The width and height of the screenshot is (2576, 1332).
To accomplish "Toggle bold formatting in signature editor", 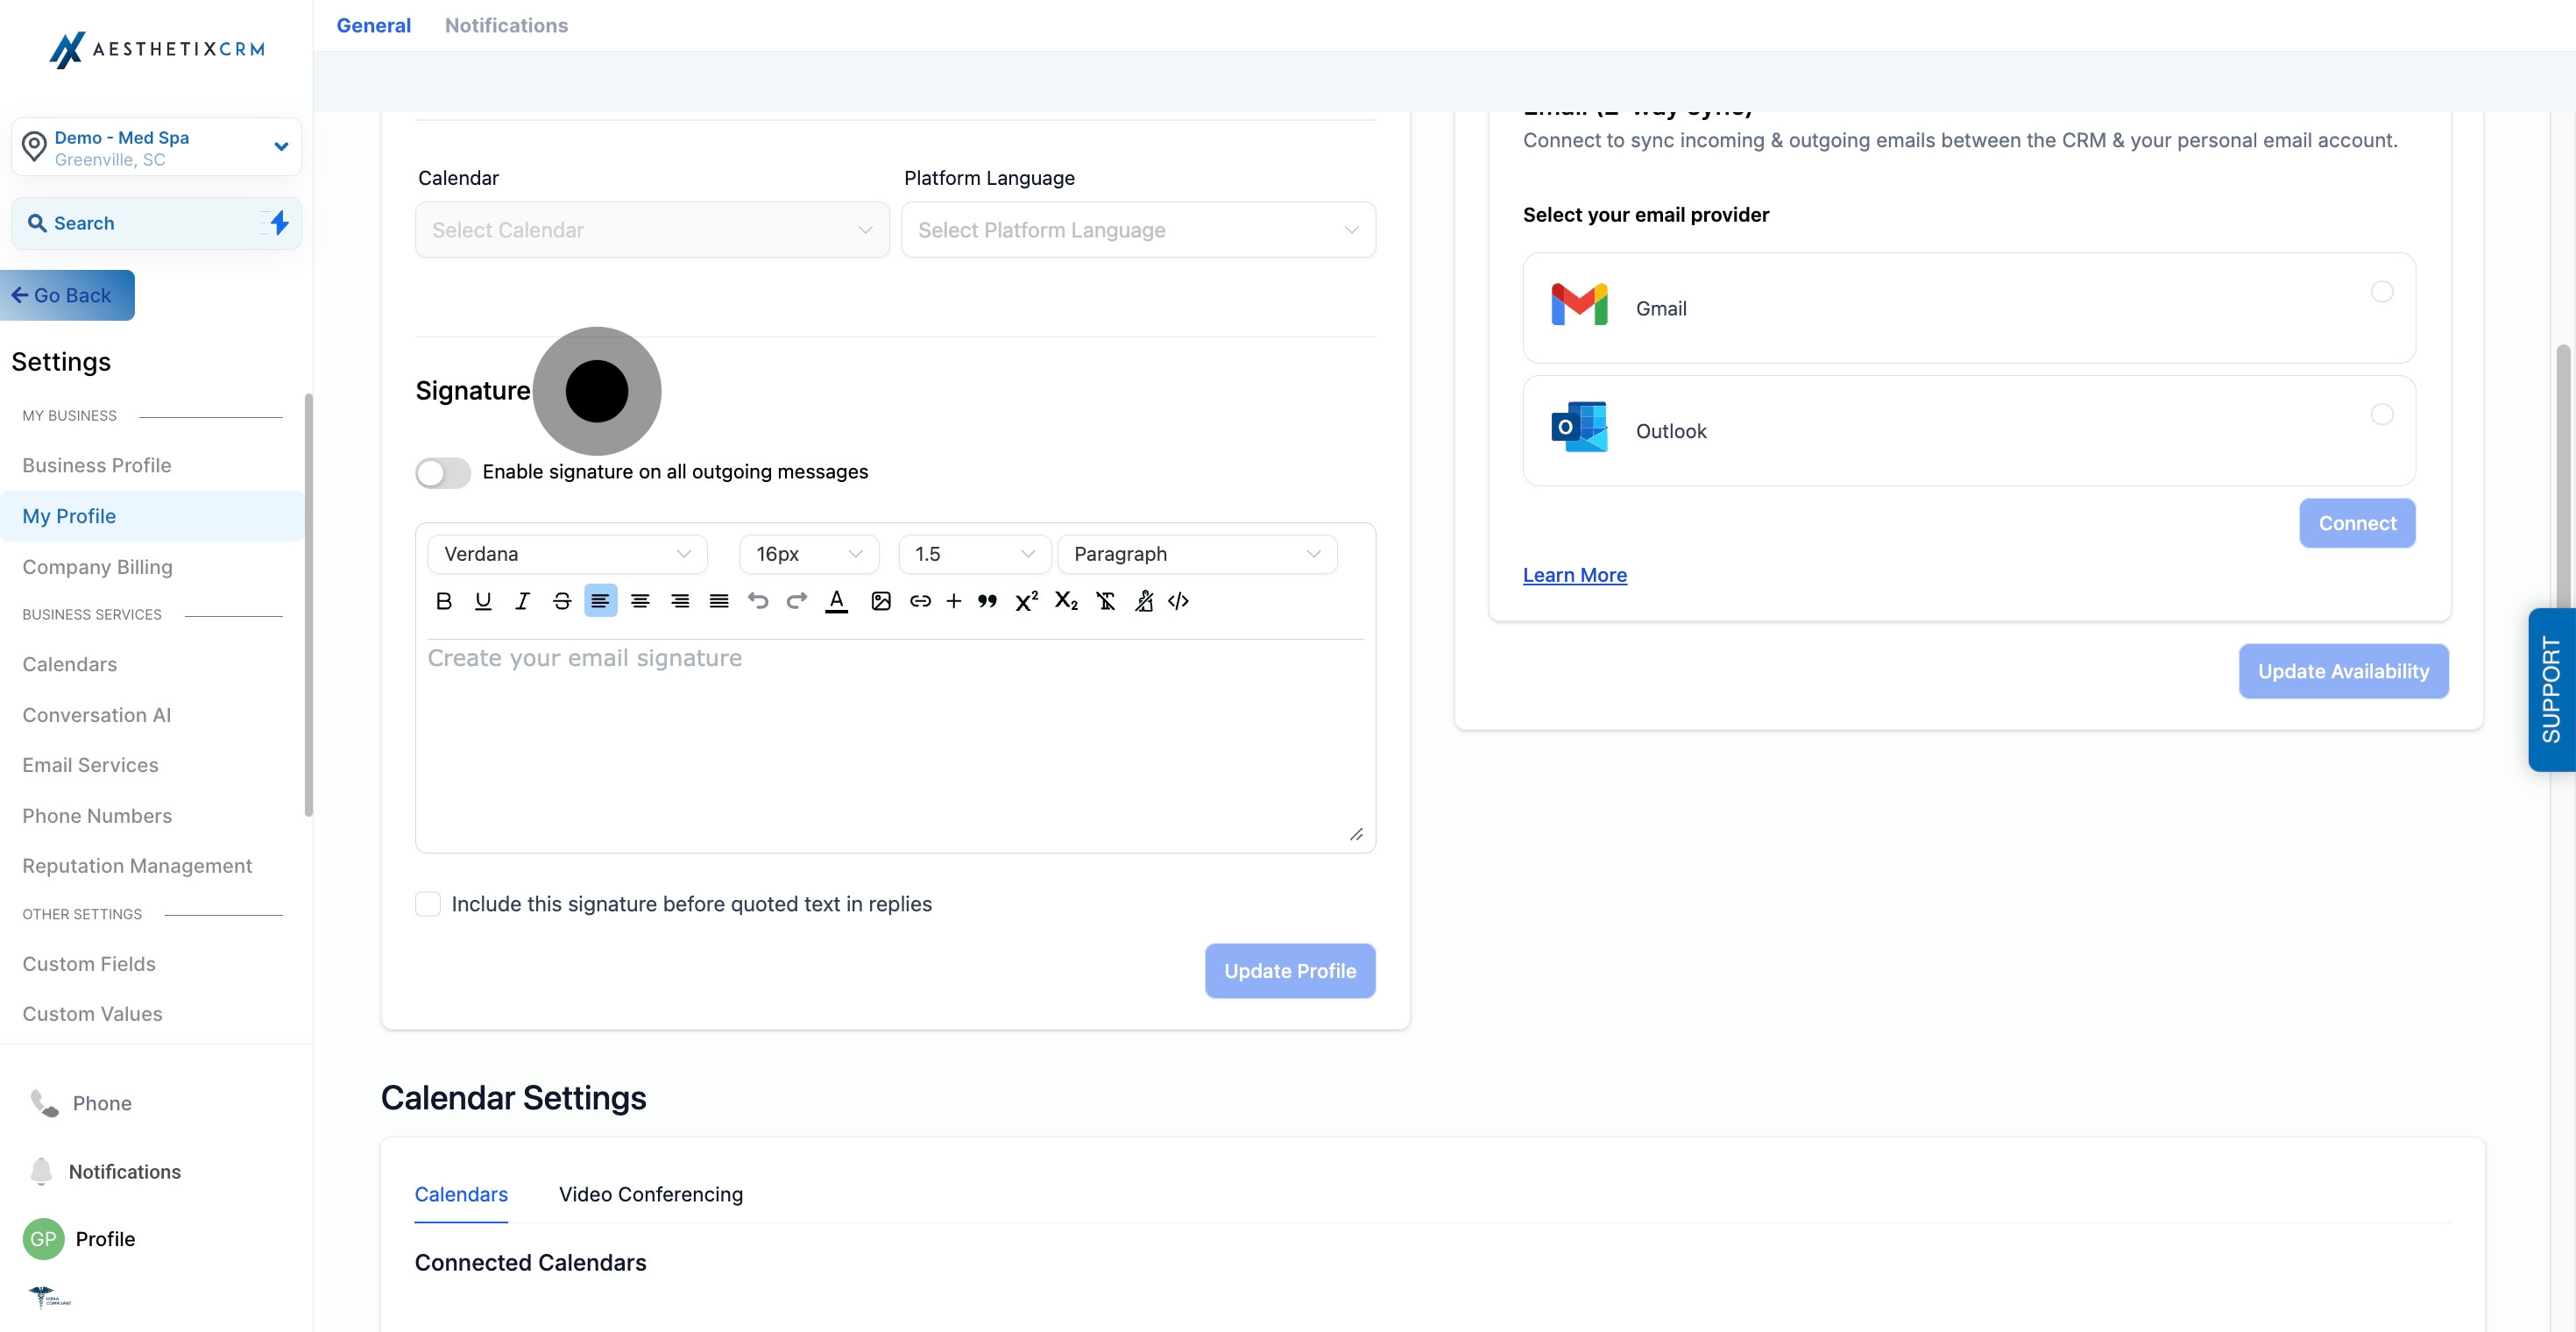I will (444, 601).
